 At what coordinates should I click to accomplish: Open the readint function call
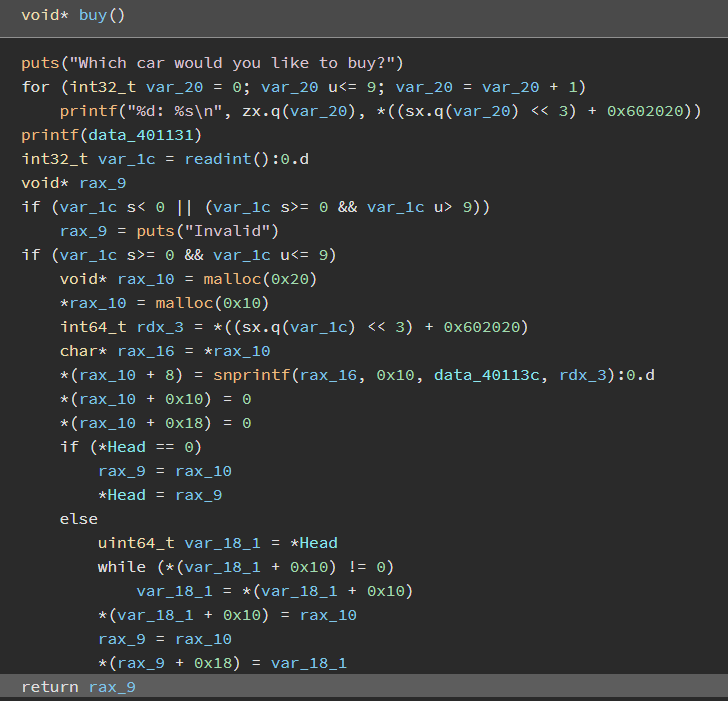click(x=218, y=159)
